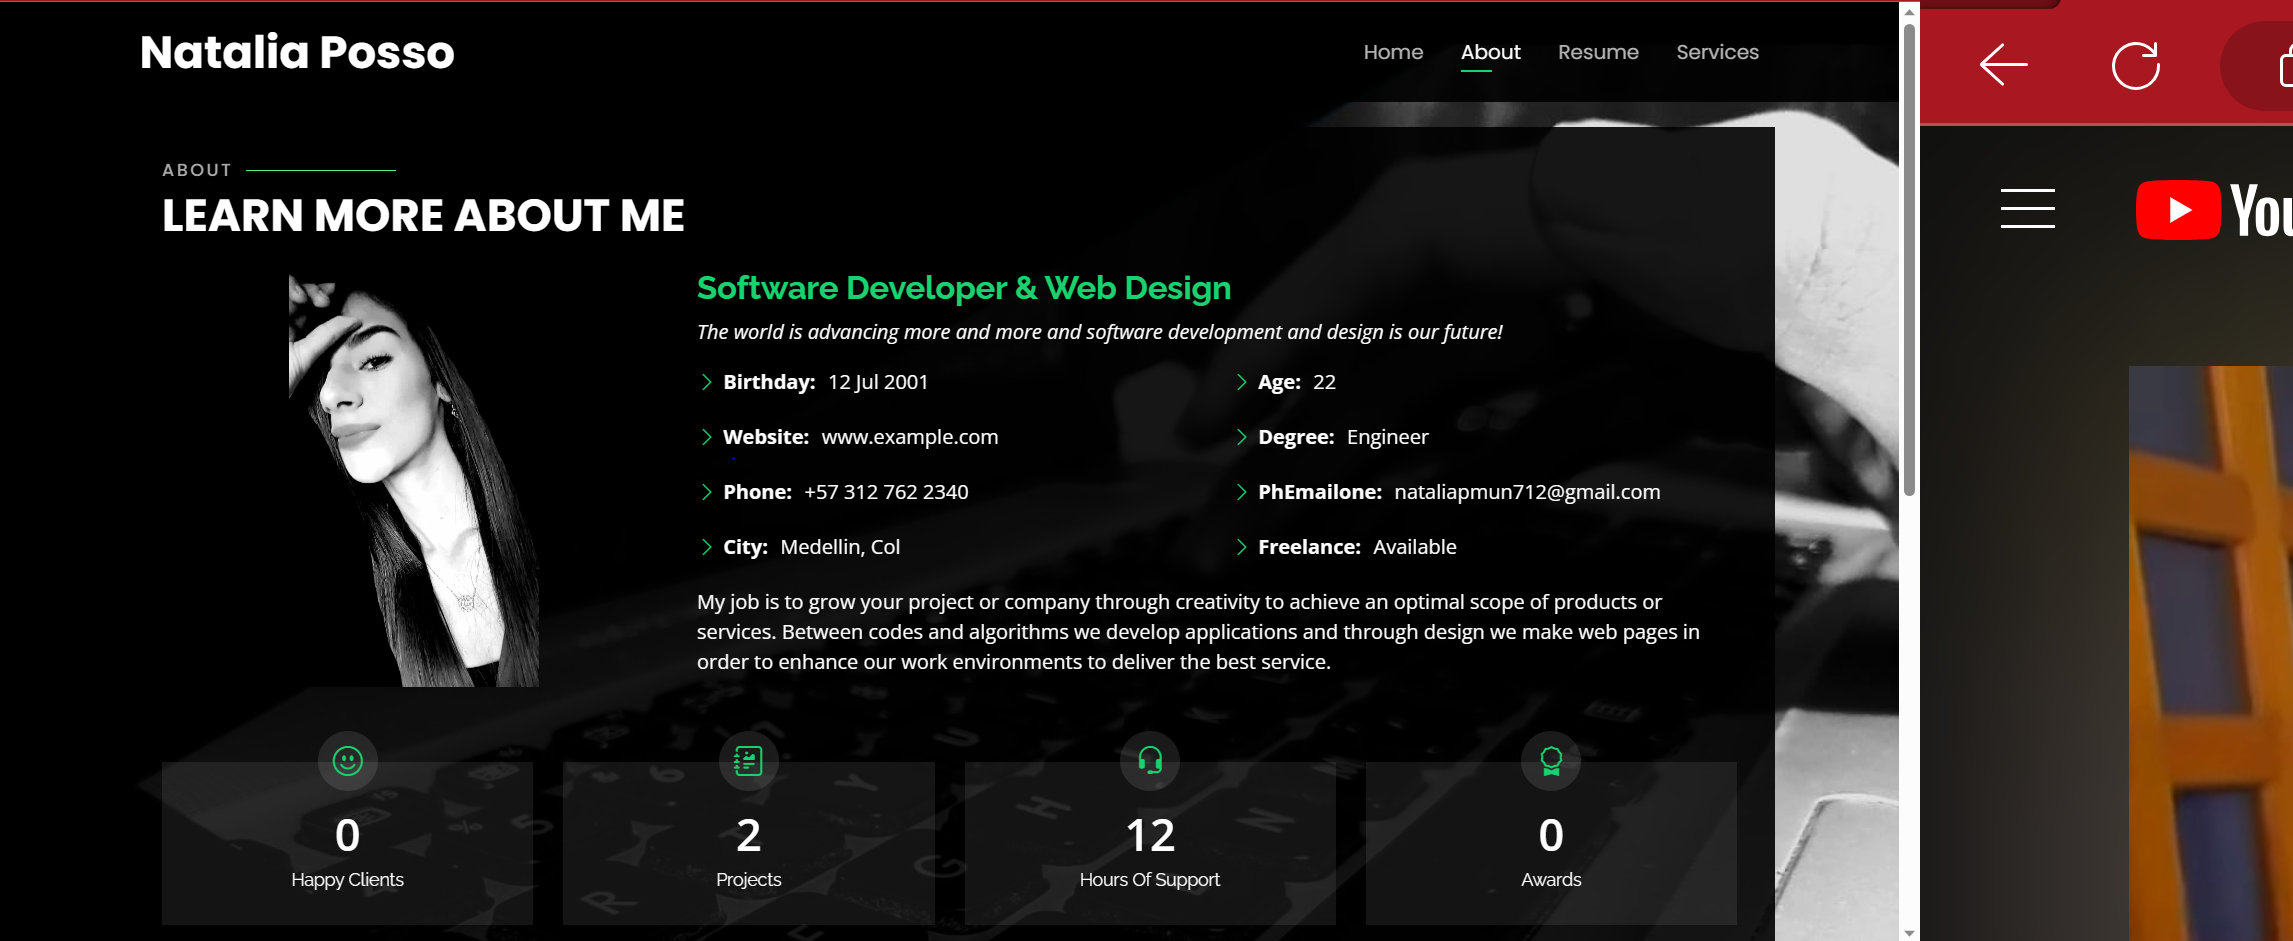
Task: Click the journal icon above Projects counter
Action: click(x=748, y=761)
